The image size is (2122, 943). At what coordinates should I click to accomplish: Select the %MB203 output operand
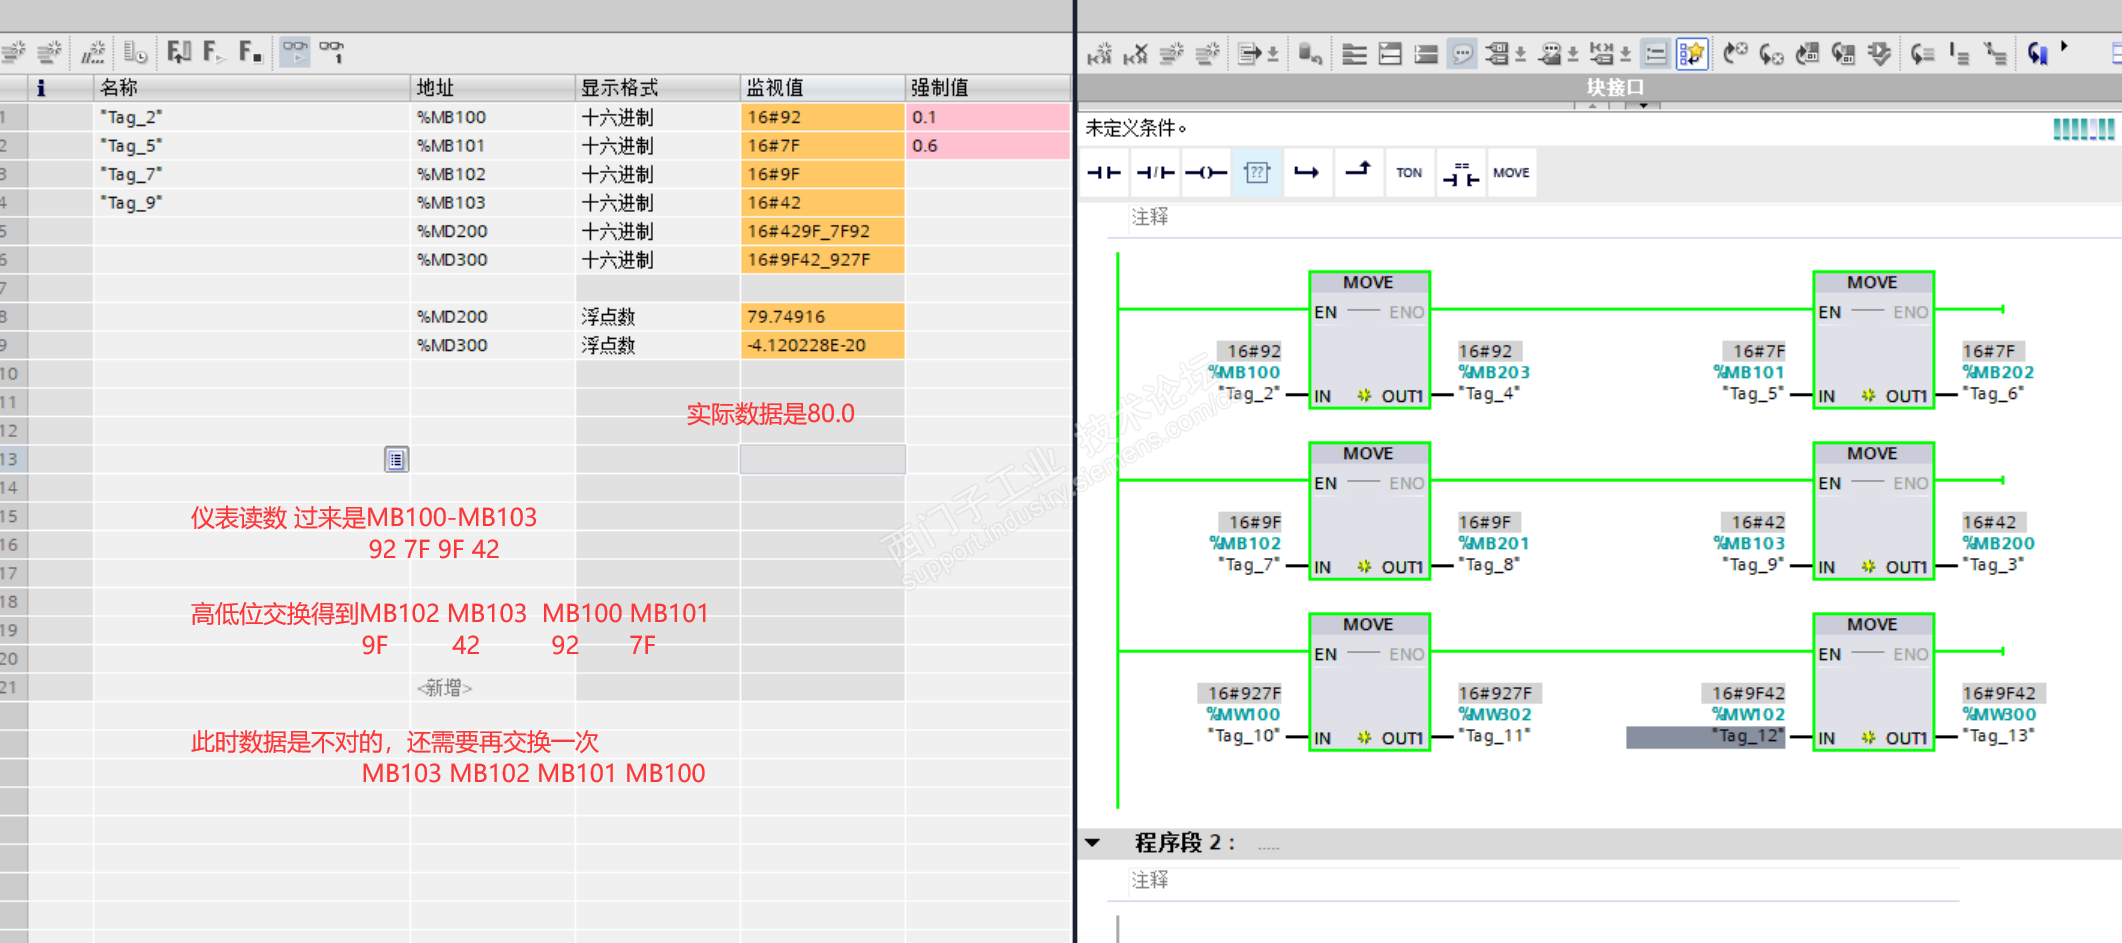coord(1494,372)
